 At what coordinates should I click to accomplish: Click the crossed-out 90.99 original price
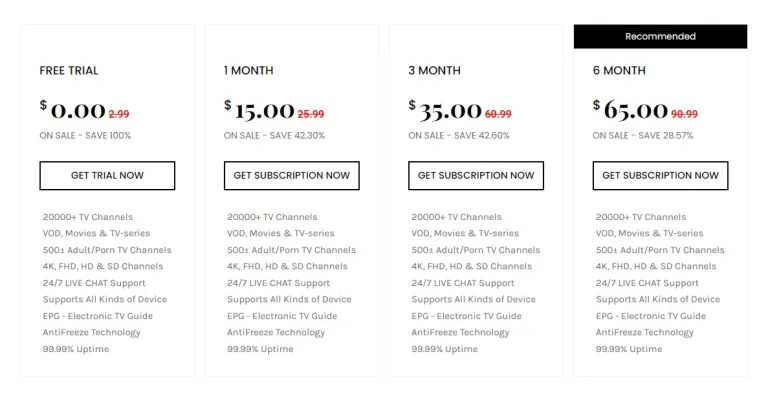[x=684, y=114]
